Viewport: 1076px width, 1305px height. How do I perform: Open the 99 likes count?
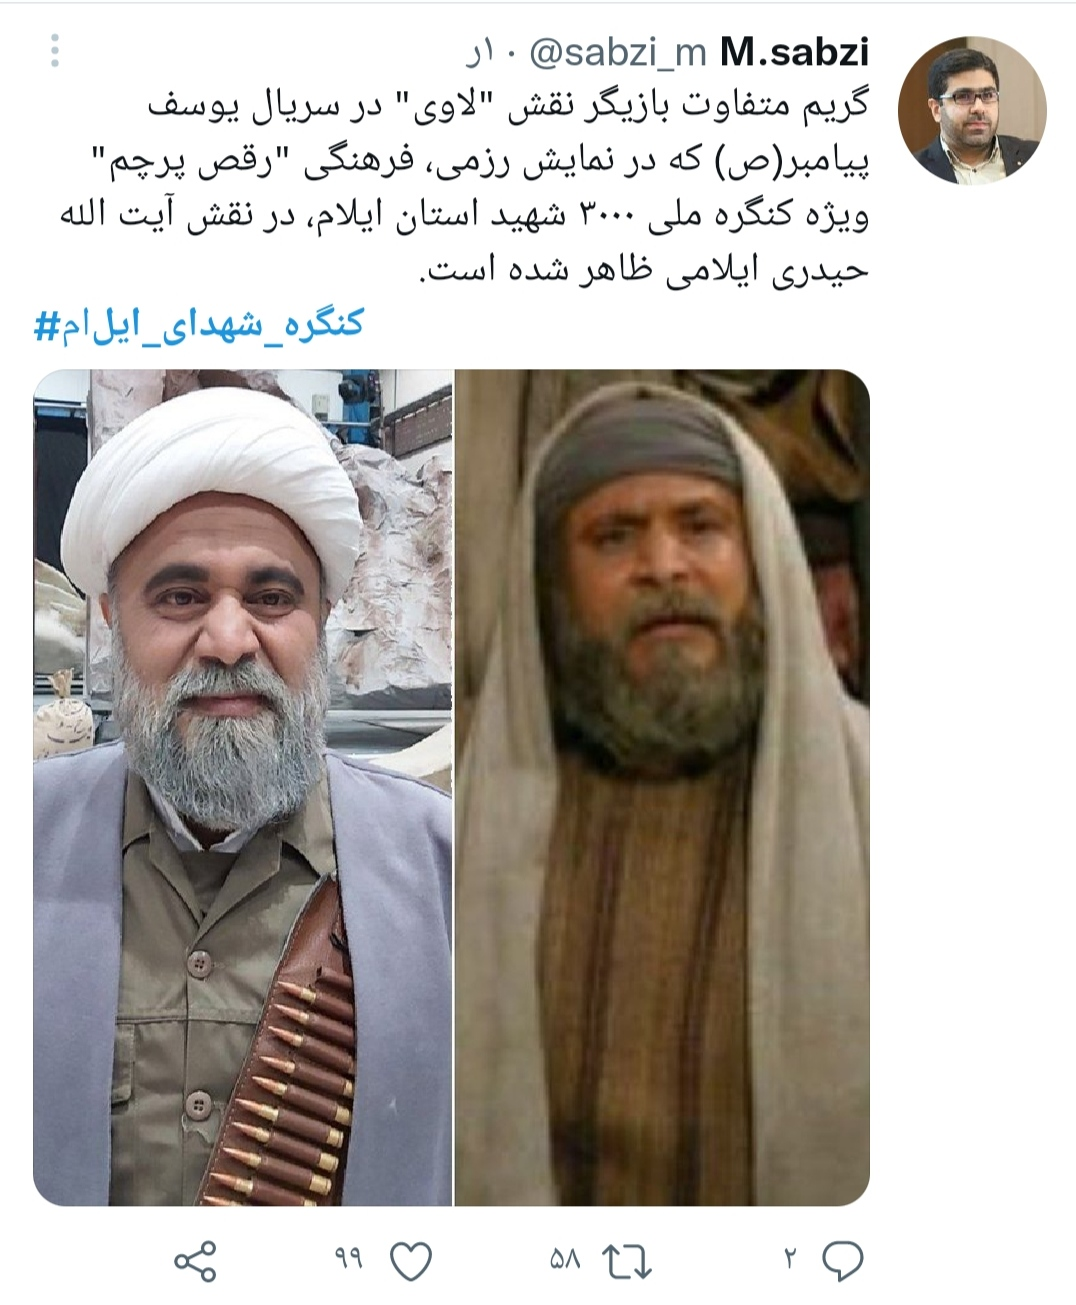click(348, 1259)
